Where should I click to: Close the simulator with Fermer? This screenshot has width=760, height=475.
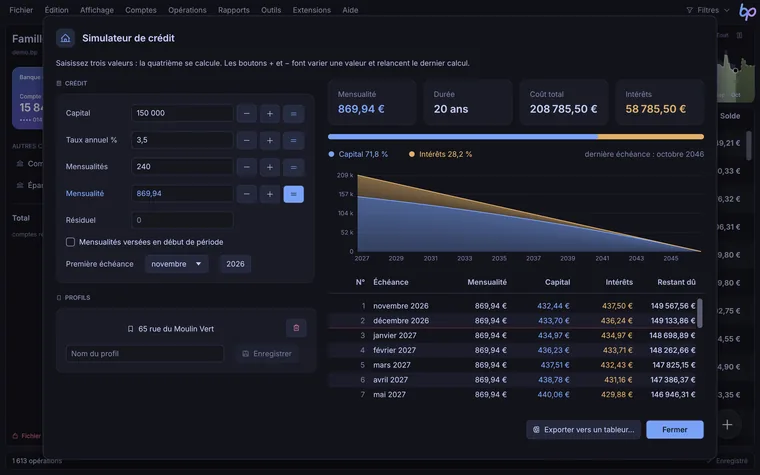(x=675, y=429)
